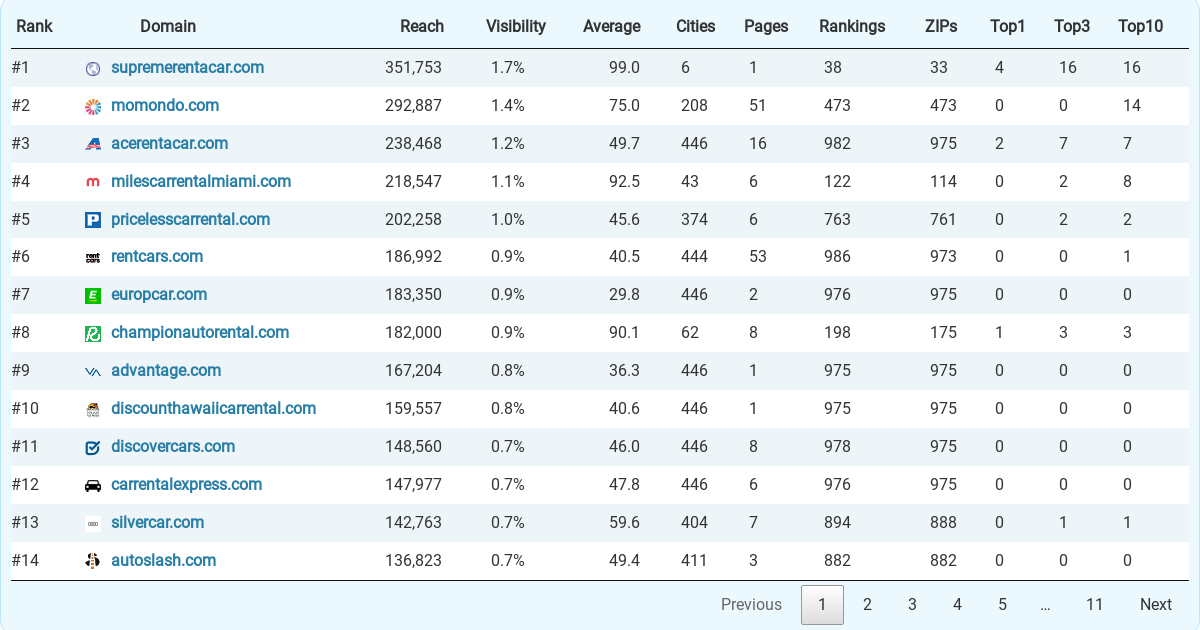Click the carrentalexpress.com car icon
The image size is (1200, 630).
pos(93,484)
